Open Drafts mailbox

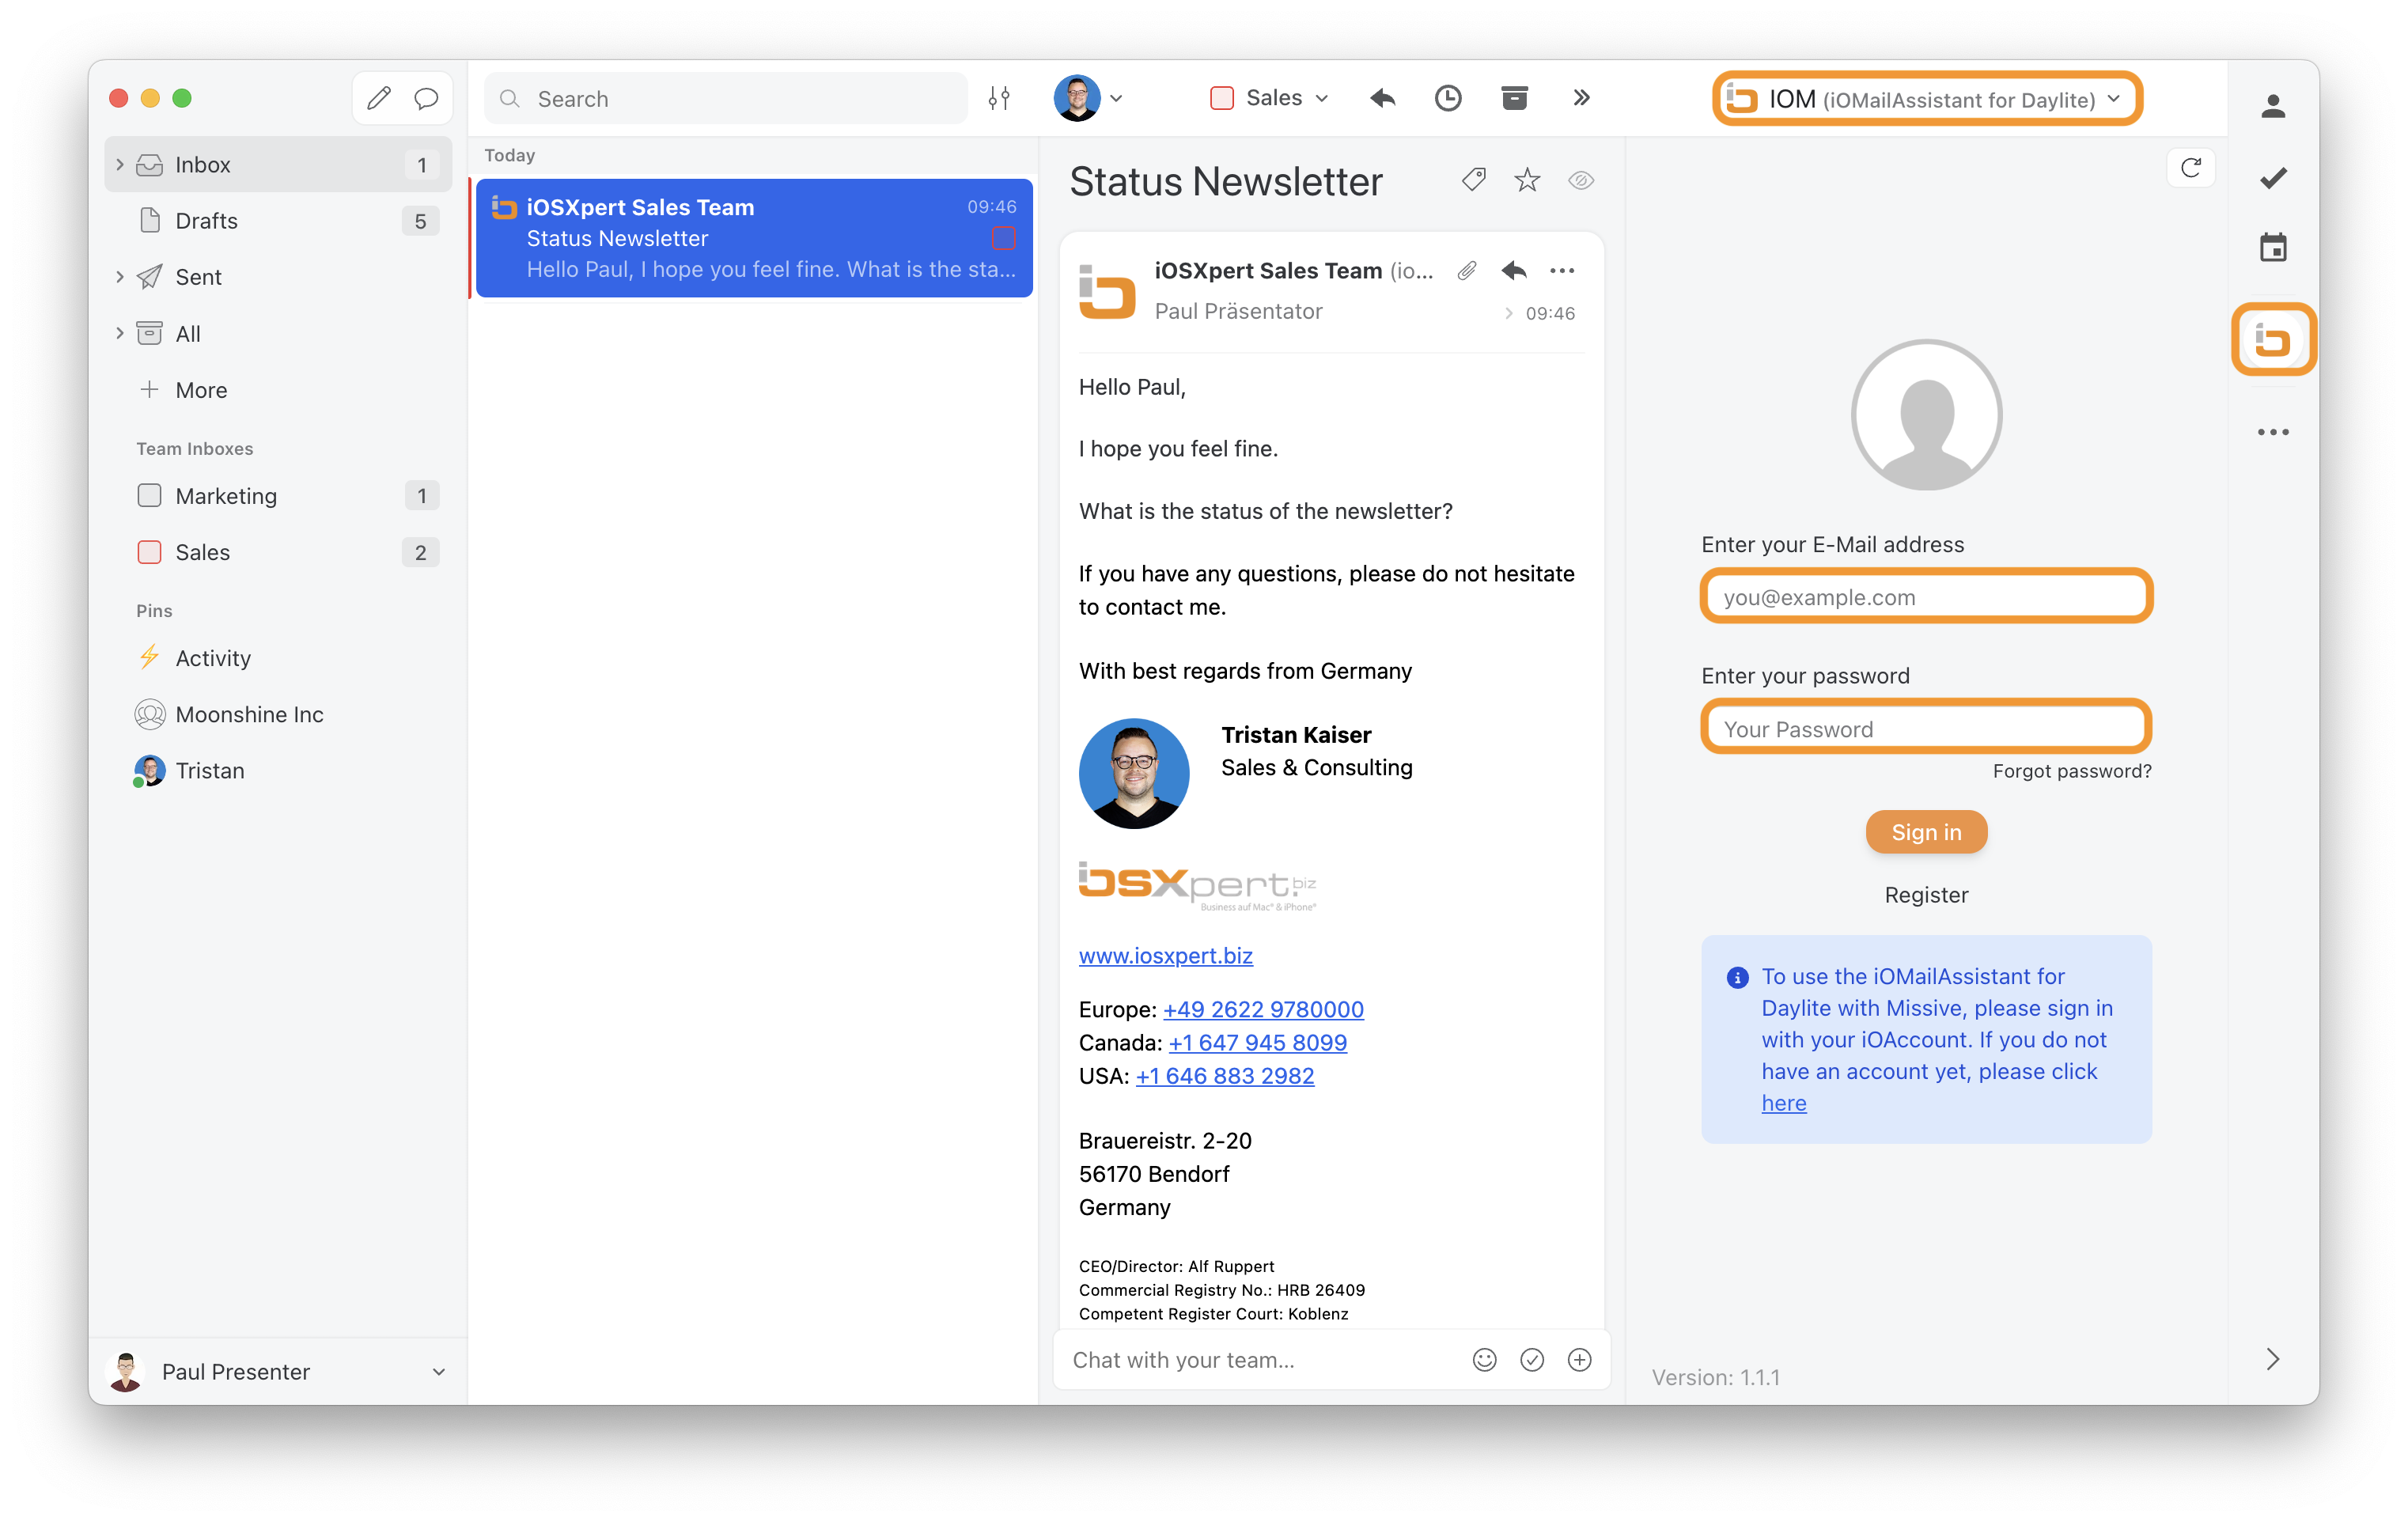[x=278, y=220]
